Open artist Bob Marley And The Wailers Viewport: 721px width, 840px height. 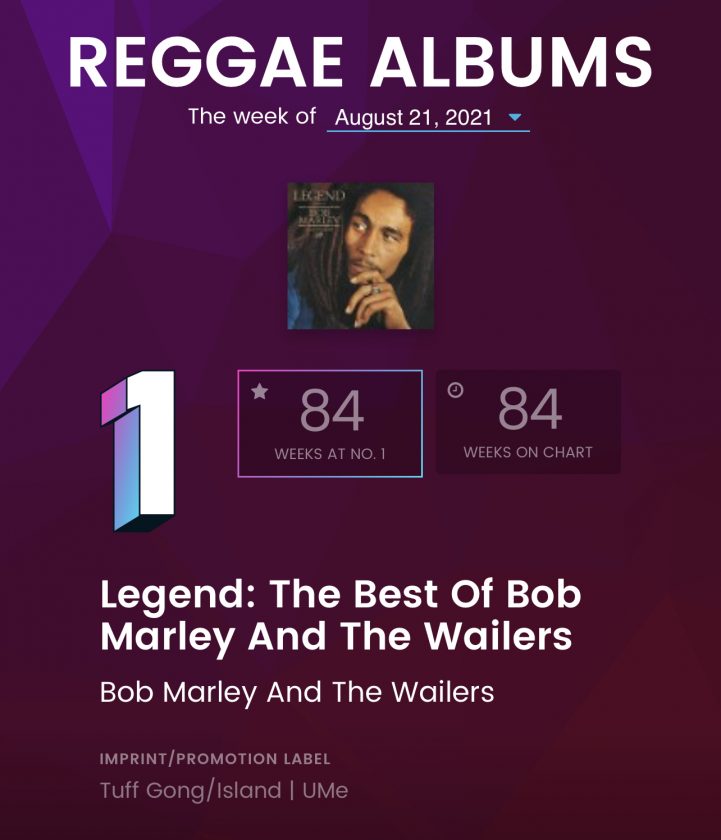pos(297,692)
